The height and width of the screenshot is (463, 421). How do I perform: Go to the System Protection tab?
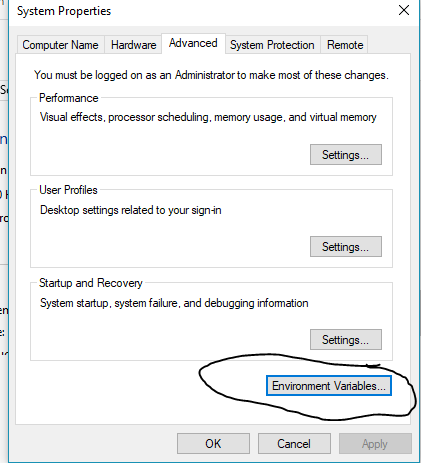click(272, 45)
